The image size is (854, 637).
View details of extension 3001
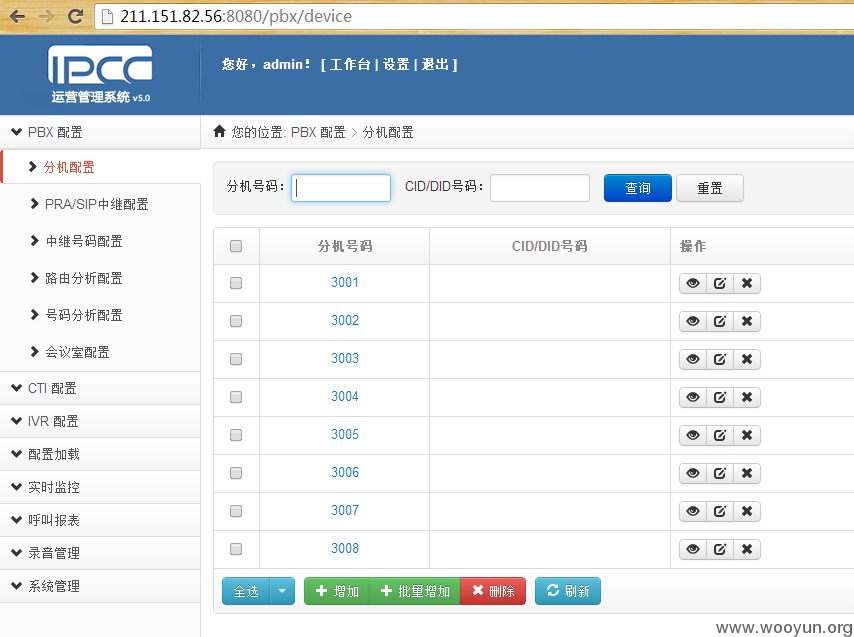point(693,283)
